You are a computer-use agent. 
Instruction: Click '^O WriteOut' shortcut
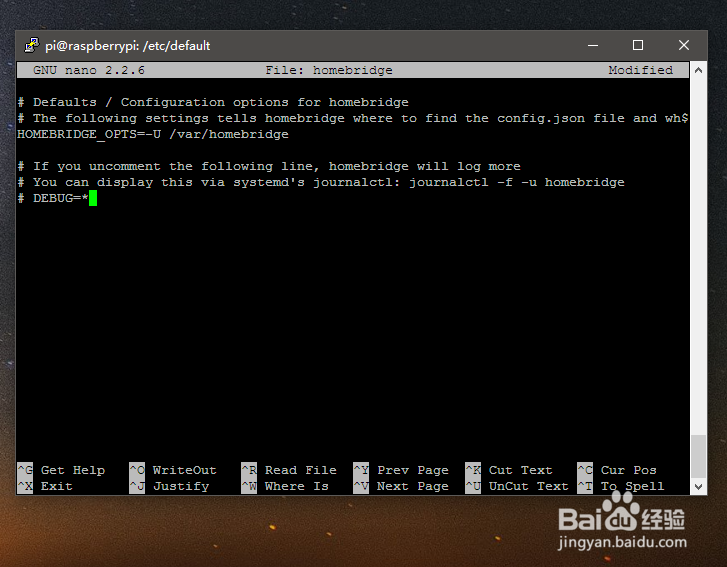point(173,470)
